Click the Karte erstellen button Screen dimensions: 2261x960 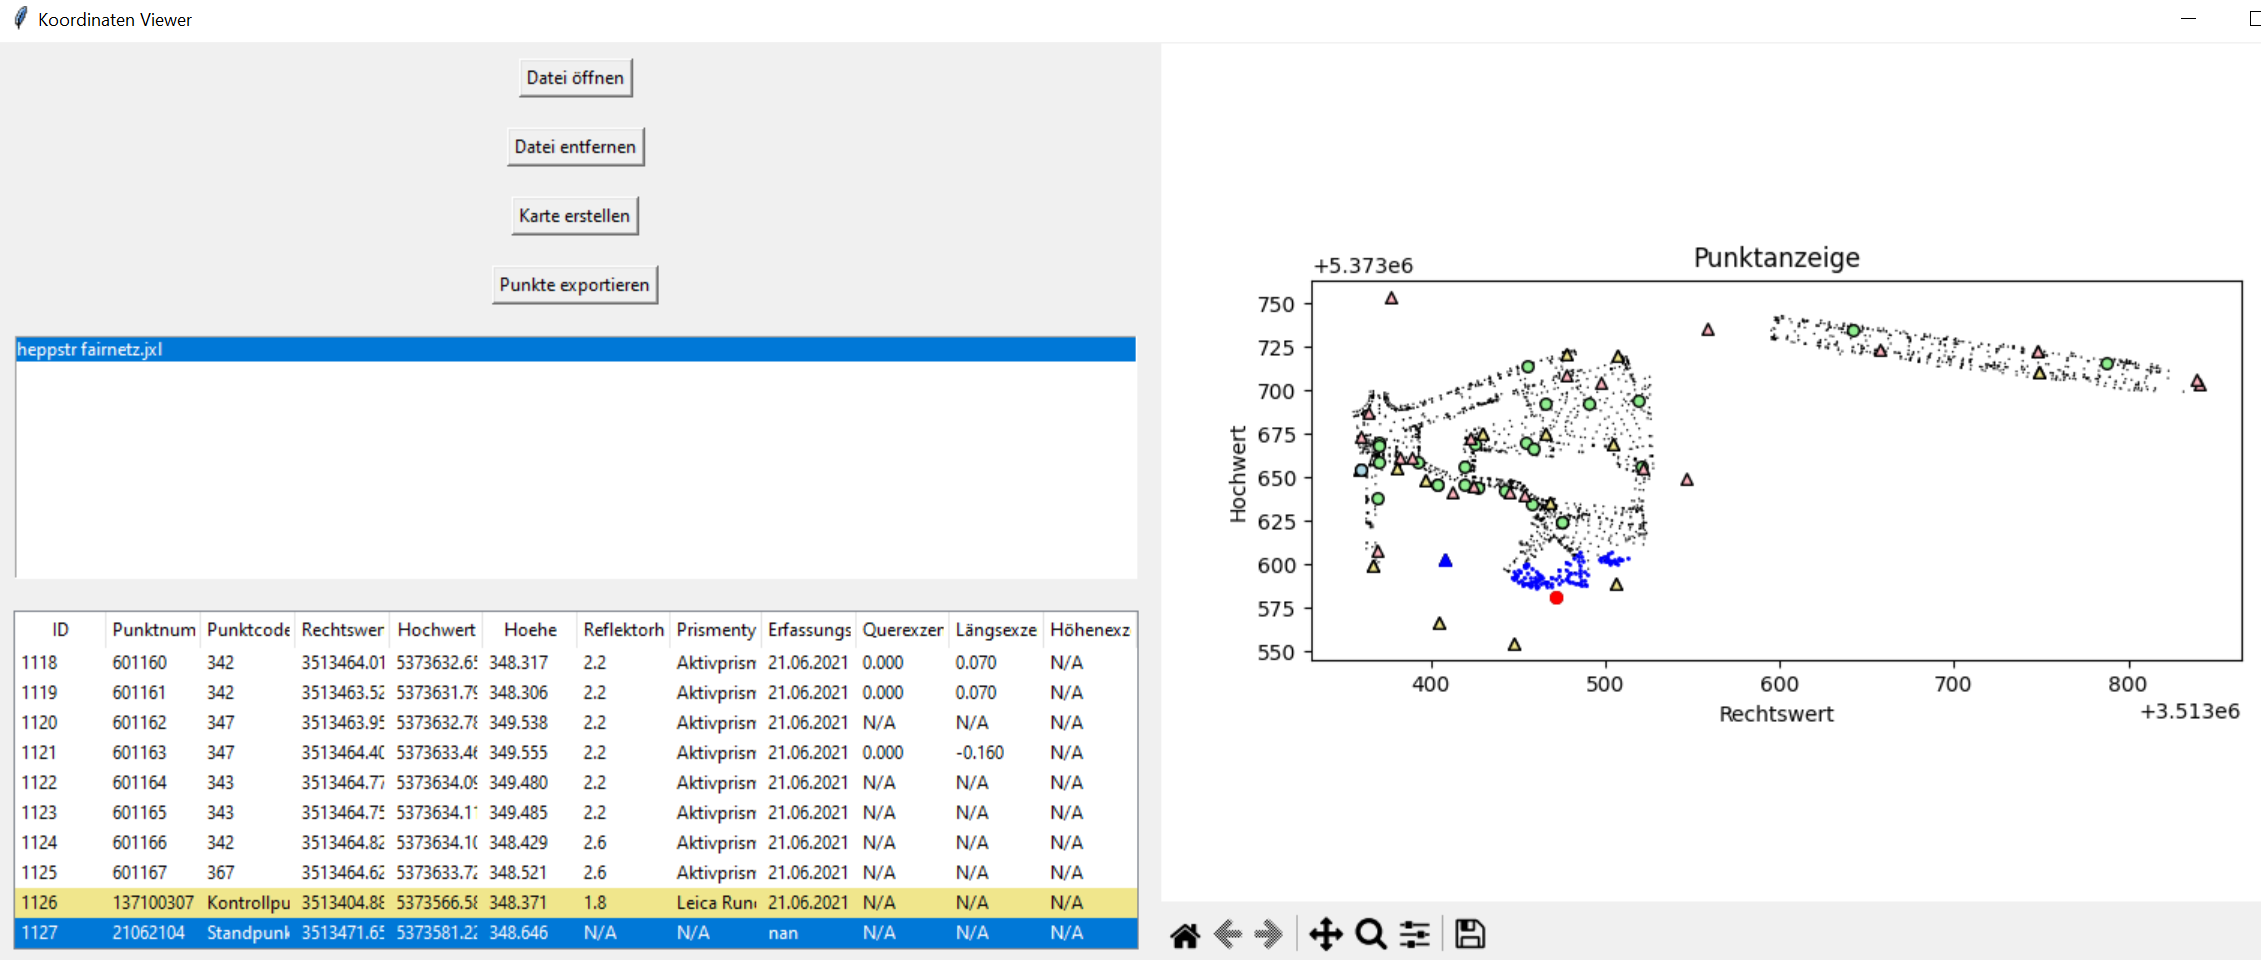coord(575,216)
